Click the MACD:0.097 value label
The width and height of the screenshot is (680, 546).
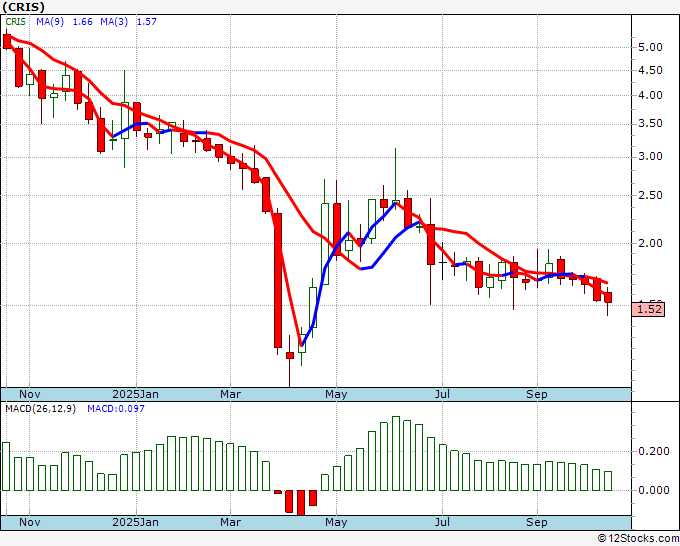(116, 409)
